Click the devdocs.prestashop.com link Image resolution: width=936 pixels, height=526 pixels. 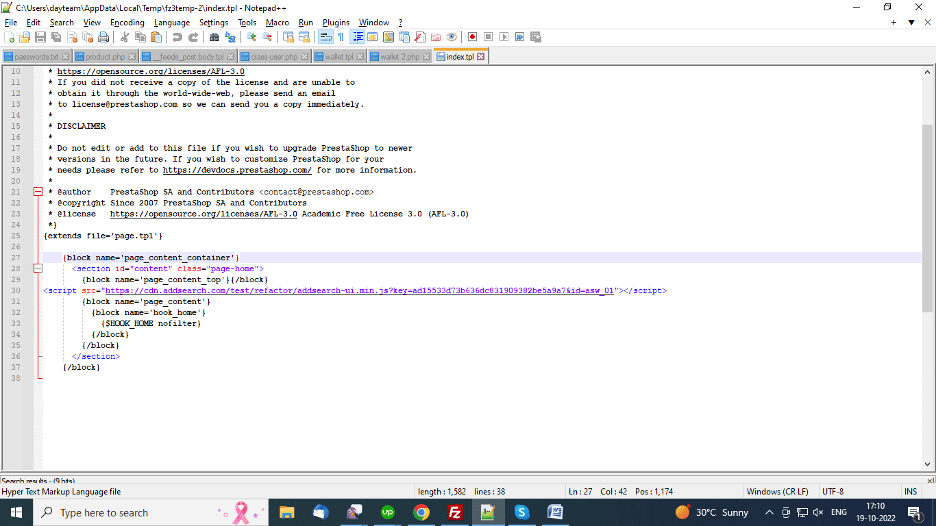237,170
